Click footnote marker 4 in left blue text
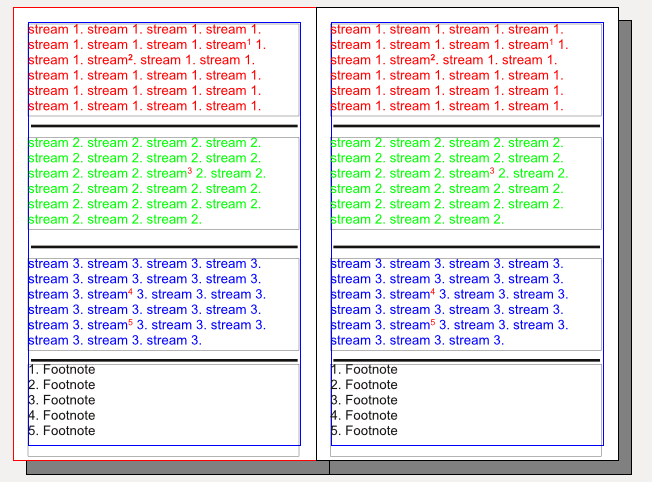This screenshot has width=652, height=482. [130, 292]
